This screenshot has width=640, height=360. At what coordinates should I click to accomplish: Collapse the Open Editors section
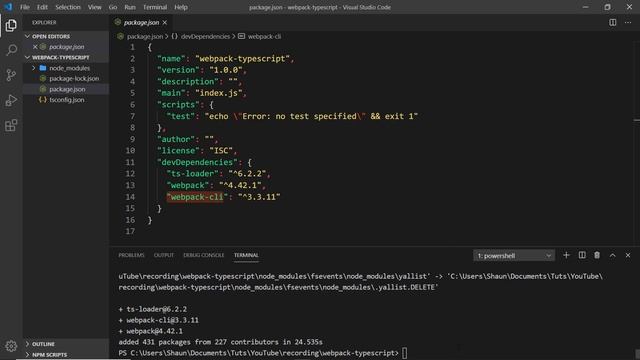(x=27, y=36)
